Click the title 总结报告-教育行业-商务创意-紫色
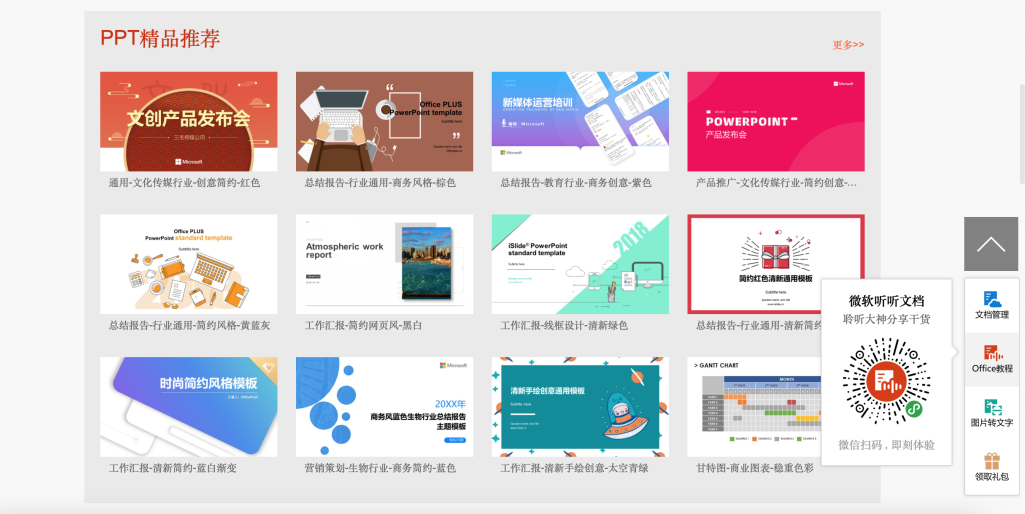 tap(576, 182)
